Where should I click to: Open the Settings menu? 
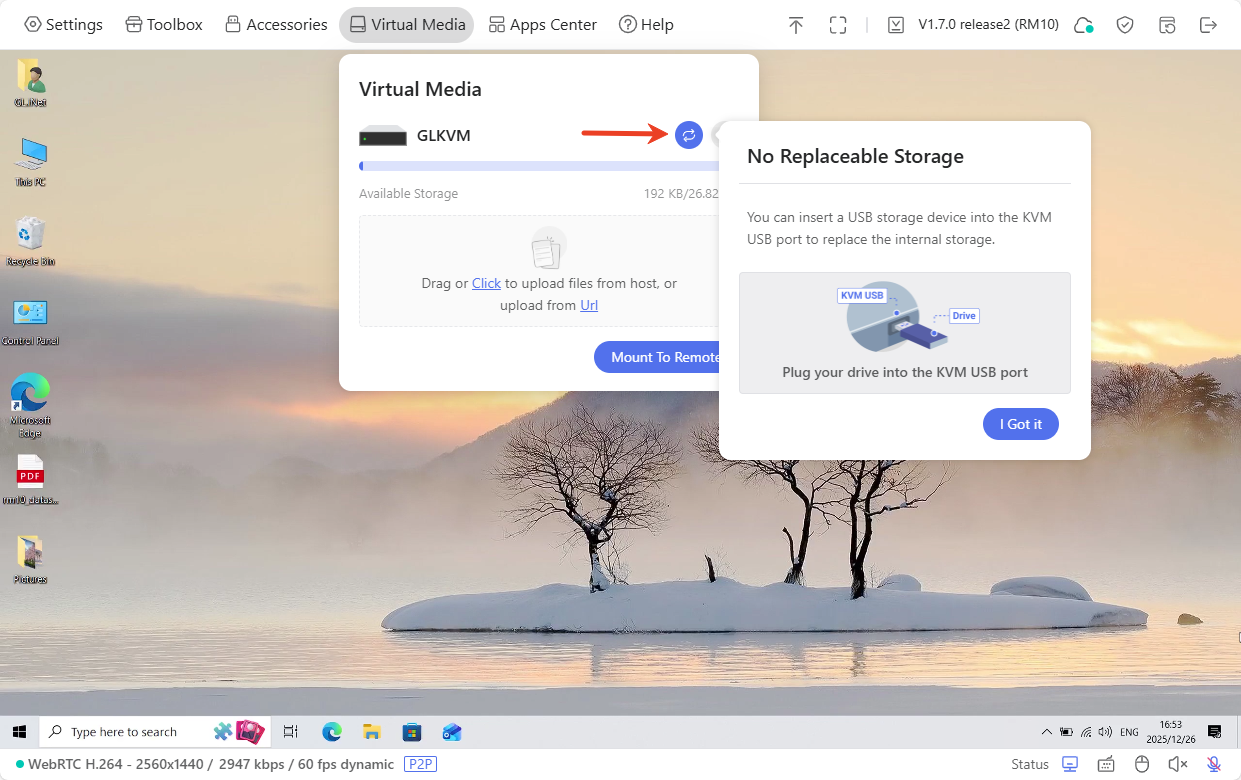[x=63, y=24]
